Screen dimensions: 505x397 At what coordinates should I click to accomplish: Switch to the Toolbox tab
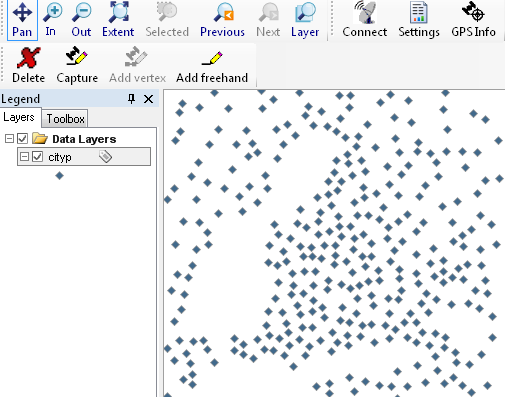pos(65,119)
